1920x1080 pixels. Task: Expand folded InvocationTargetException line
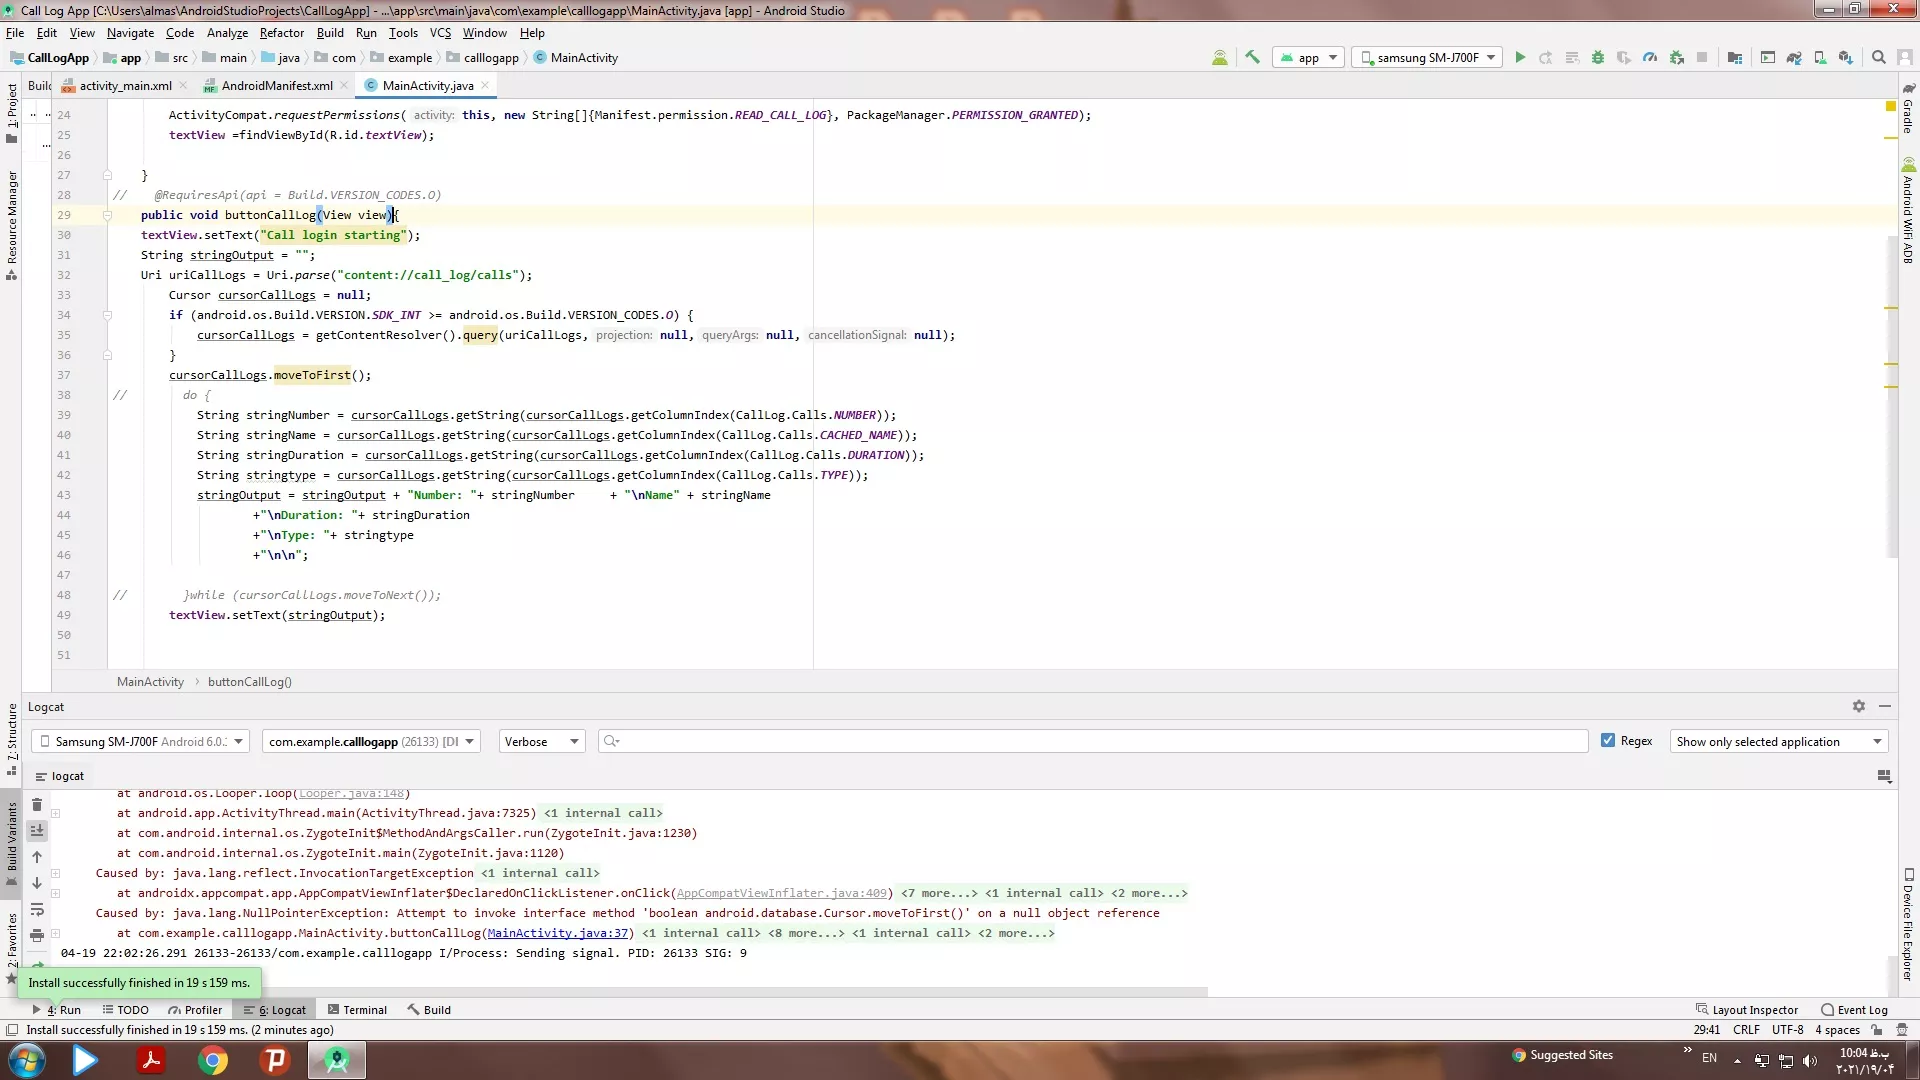[56, 873]
